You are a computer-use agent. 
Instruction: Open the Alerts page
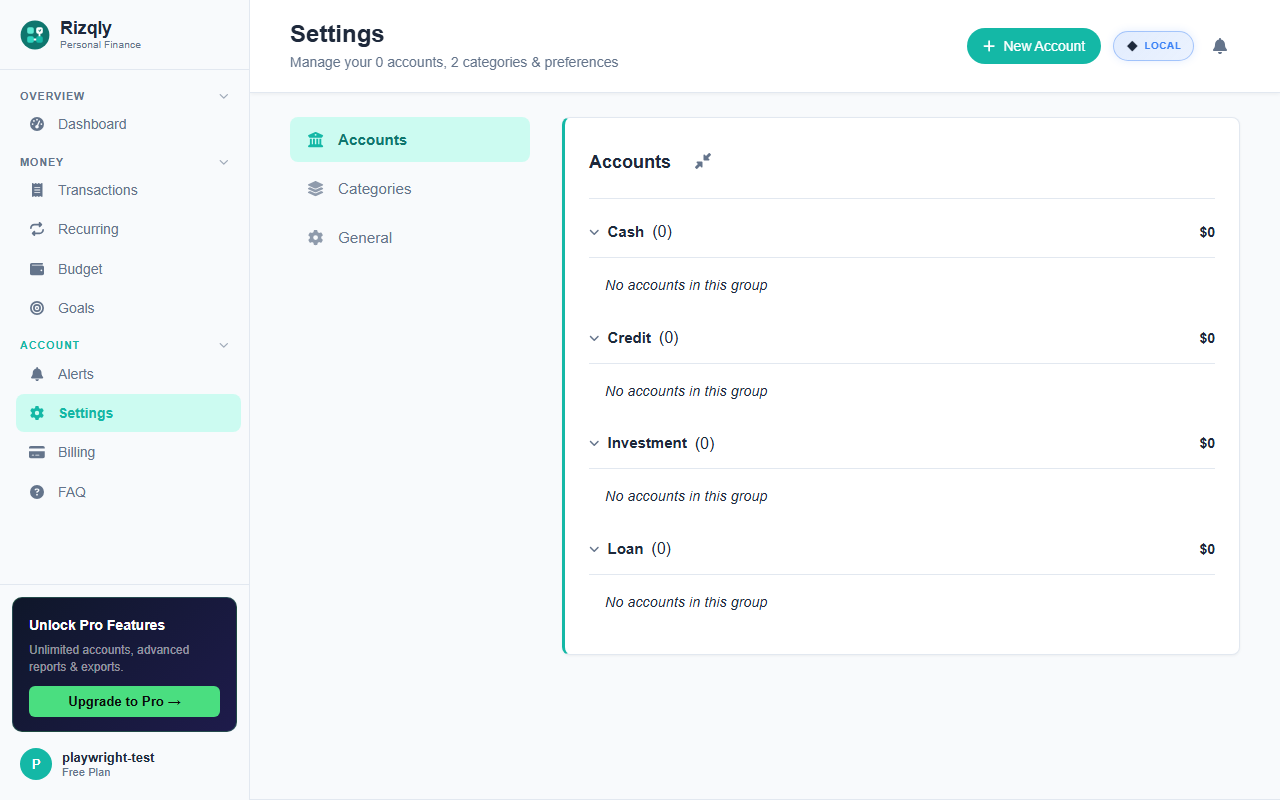75,374
